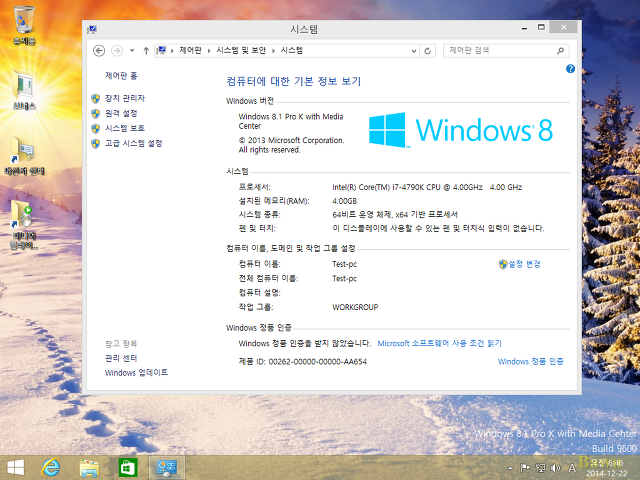
Task: Click the volume speaker tray icon
Action: coord(556,468)
